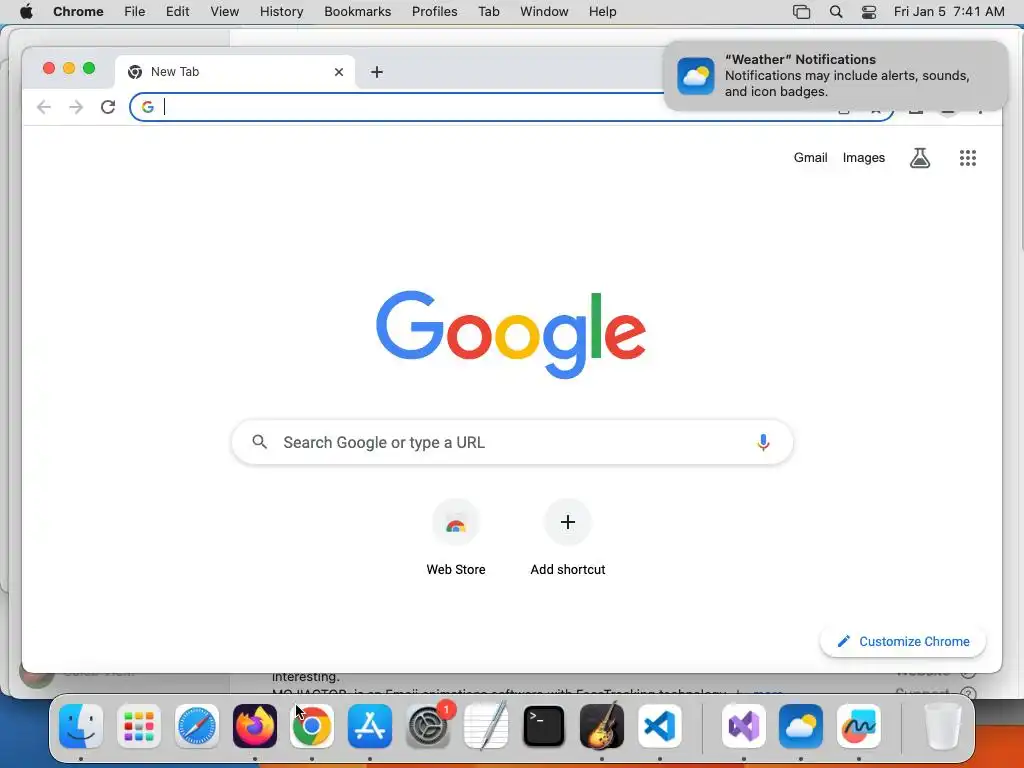Open the Window menu
Image resolution: width=1024 pixels, height=768 pixels.
point(544,12)
